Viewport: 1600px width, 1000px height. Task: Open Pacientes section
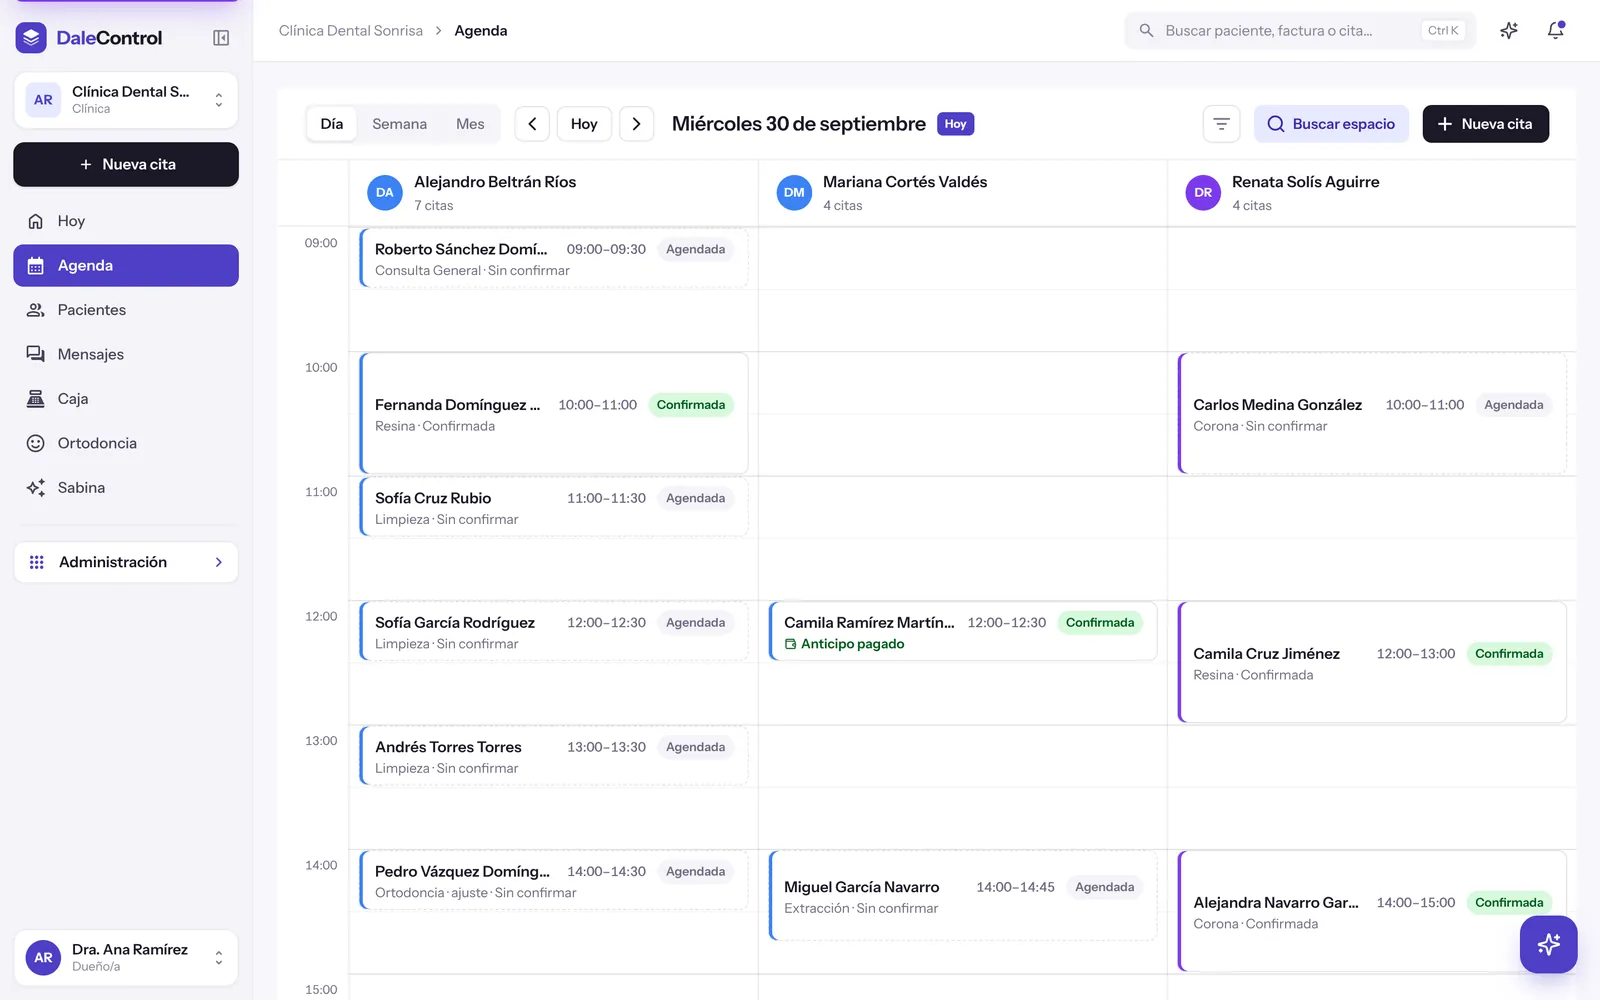(x=126, y=310)
